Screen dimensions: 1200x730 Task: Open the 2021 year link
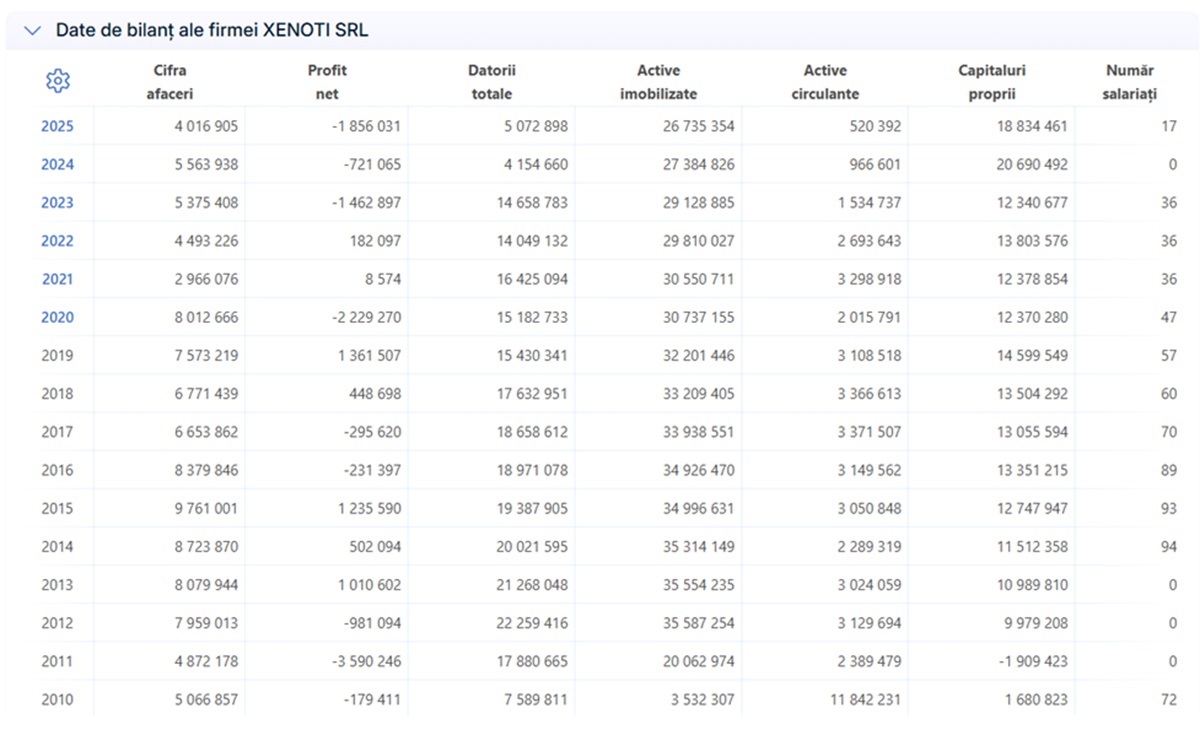[x=57, y=279]
